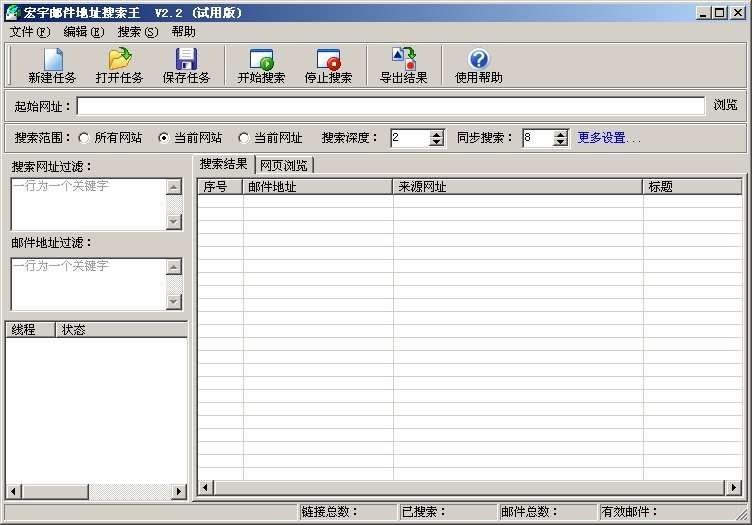Open the 更多设置... link
The width and height of the screenshot is (752, 525).
coord(608,138)
